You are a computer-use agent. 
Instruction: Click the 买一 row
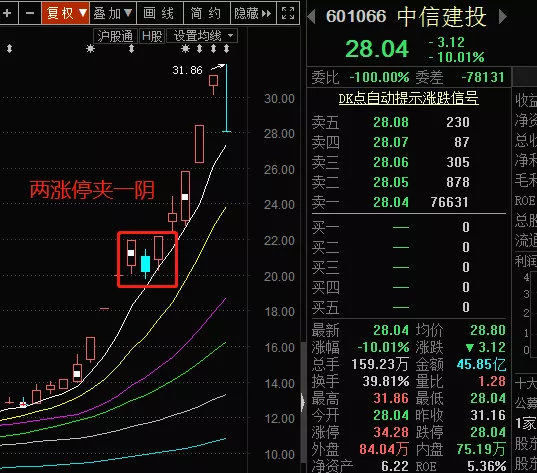click(x=408, y=227)
